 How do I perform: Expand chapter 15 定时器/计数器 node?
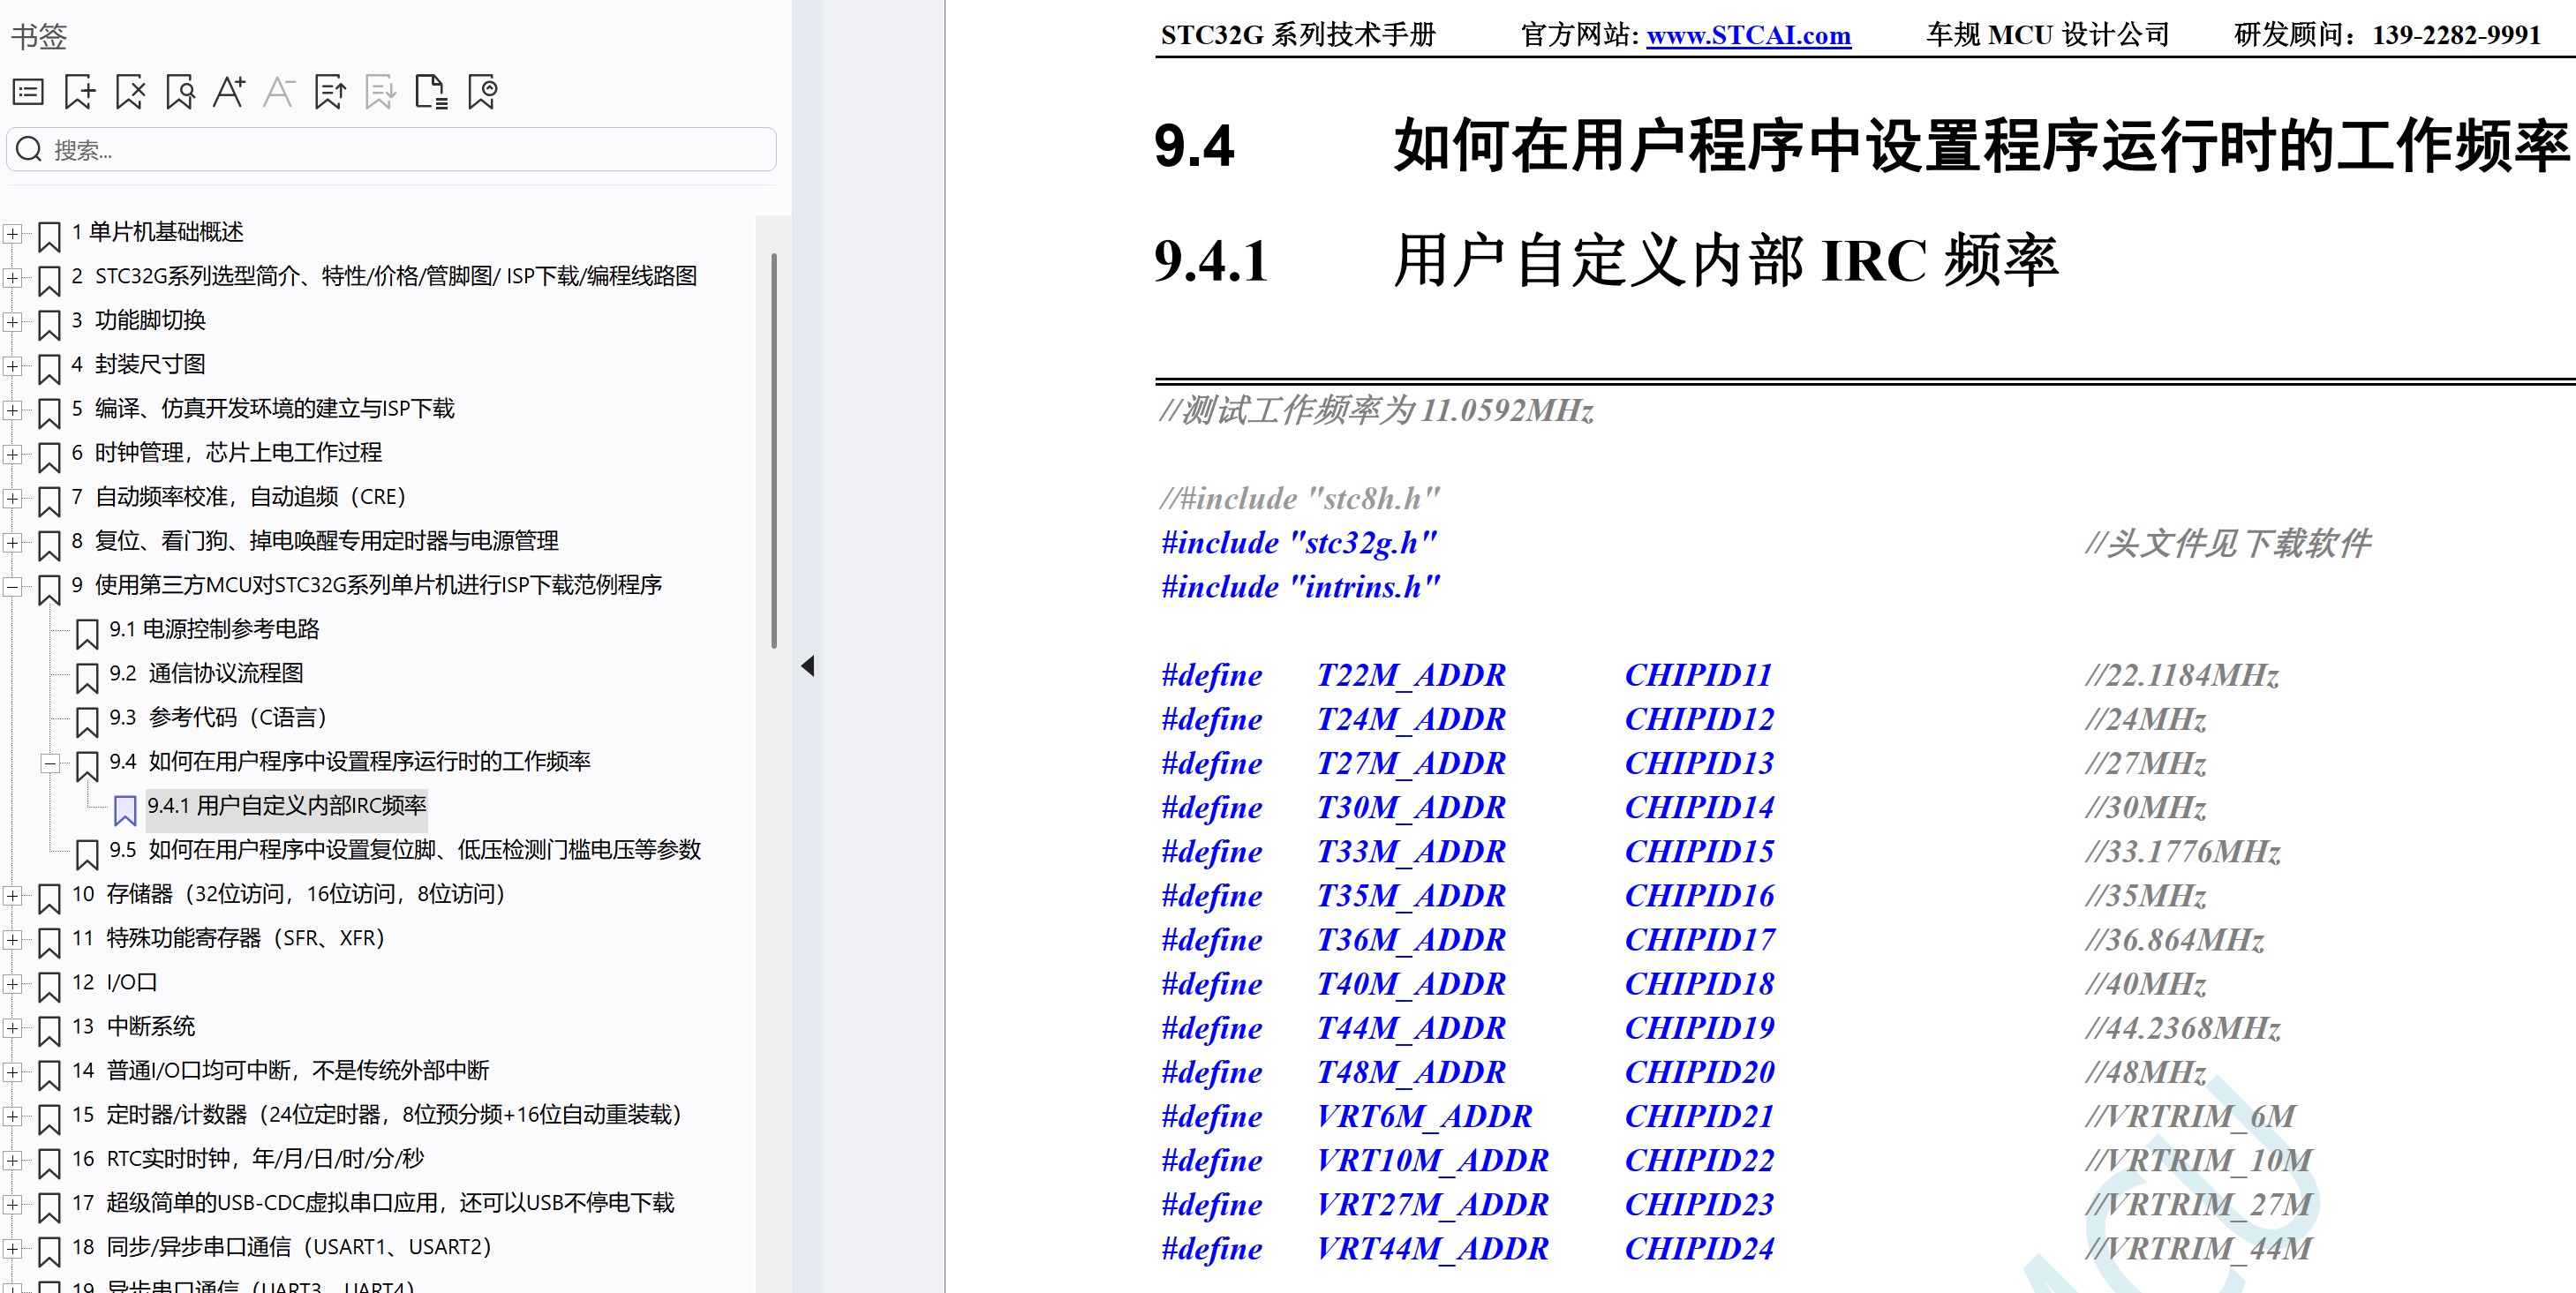(x=12, y=1116)
